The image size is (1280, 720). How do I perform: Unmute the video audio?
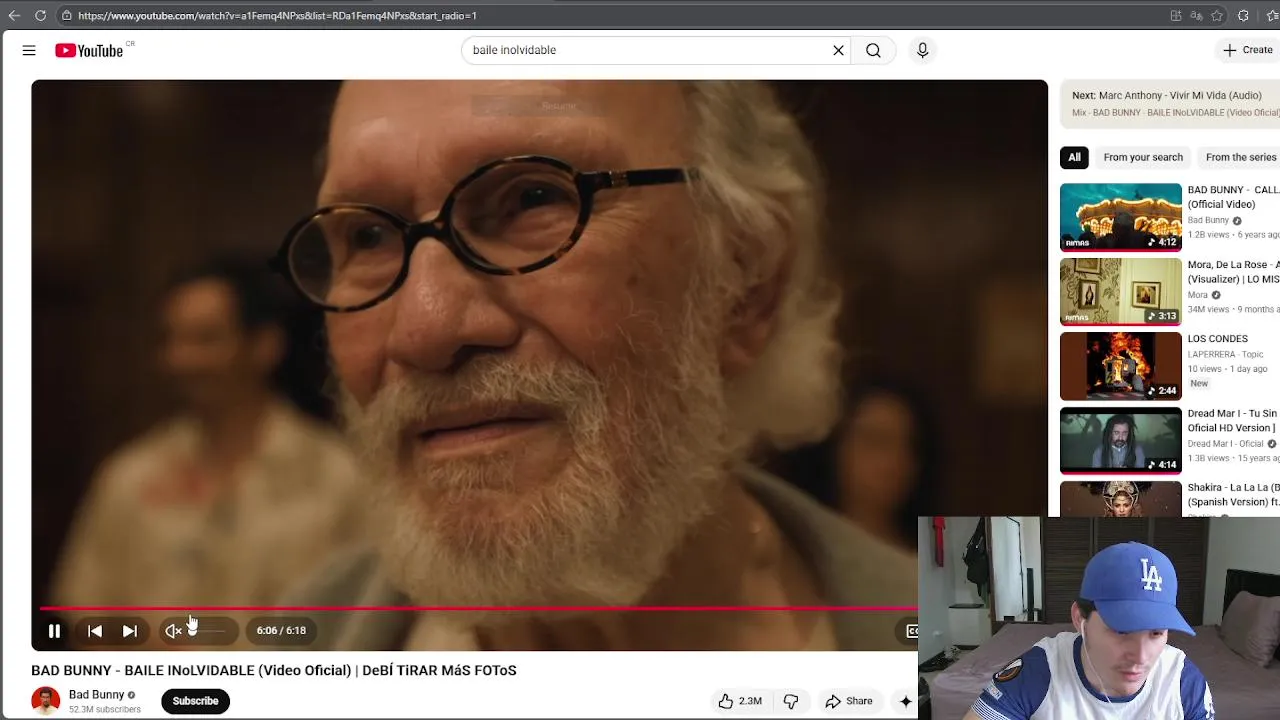click(x=173, y=631)
